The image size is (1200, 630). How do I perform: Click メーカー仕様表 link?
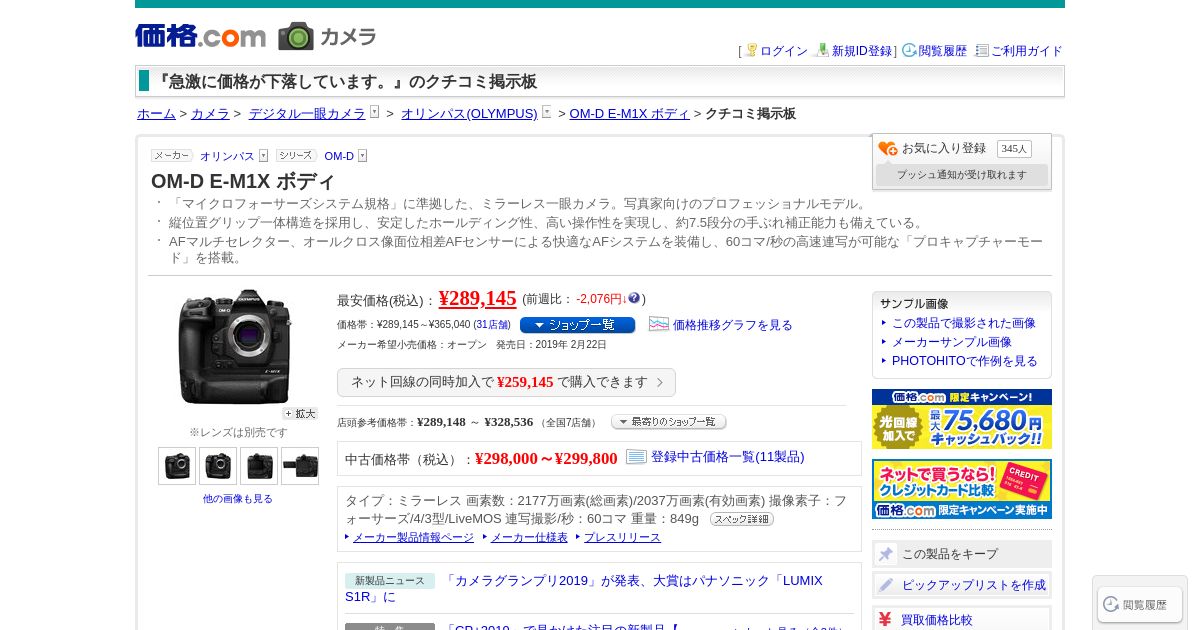coord(529,537)
